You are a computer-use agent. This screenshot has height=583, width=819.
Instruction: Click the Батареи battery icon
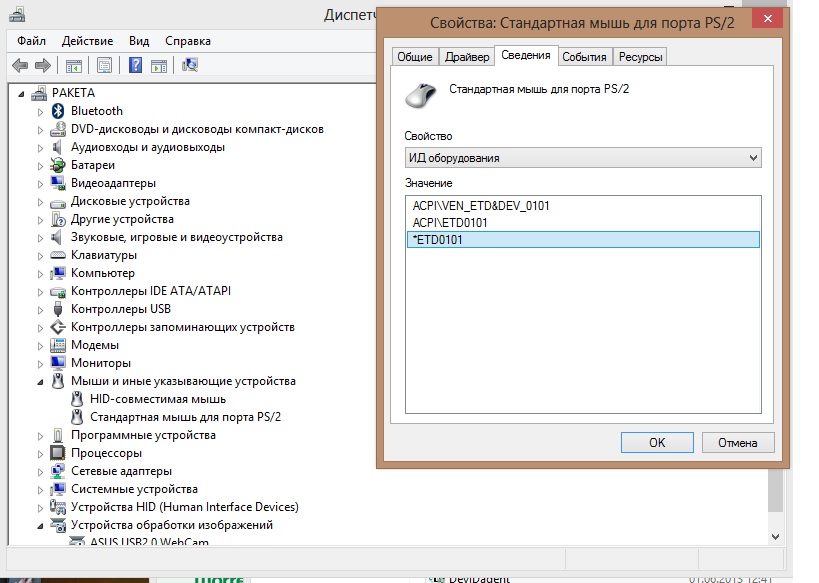pyautogui.click(x=59, y=165)
